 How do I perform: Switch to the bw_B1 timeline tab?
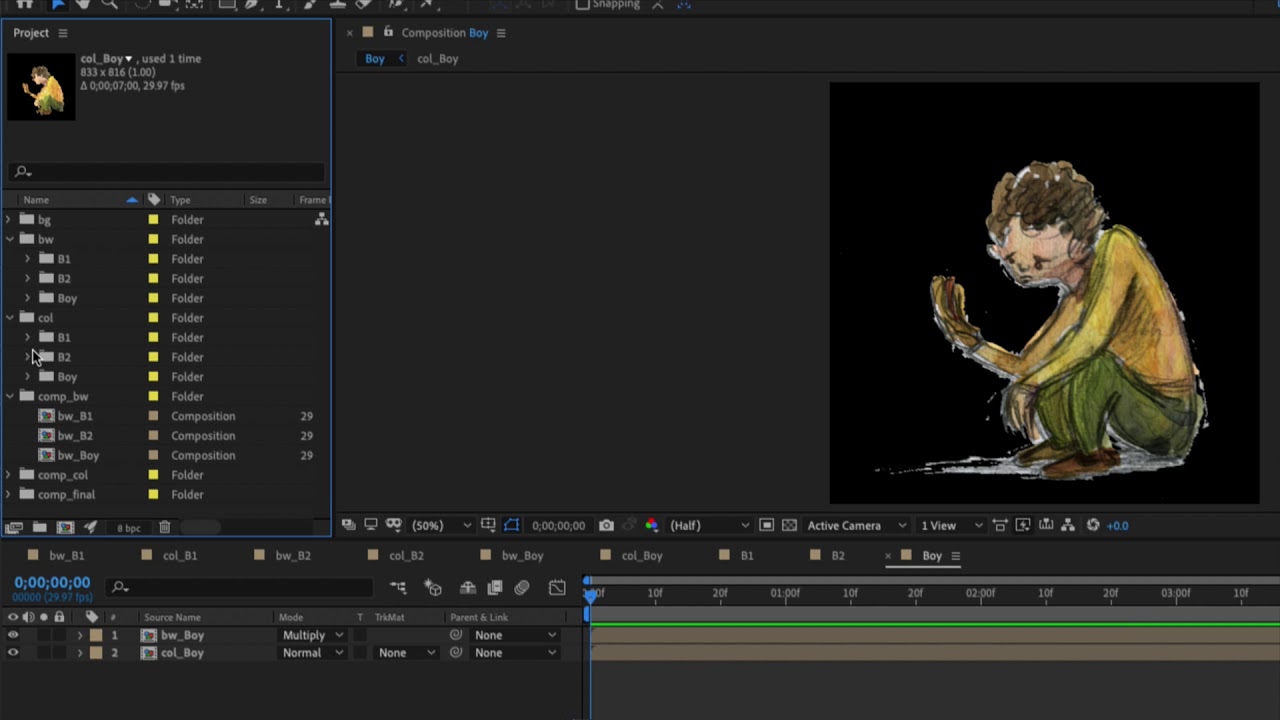coord(67,556)
